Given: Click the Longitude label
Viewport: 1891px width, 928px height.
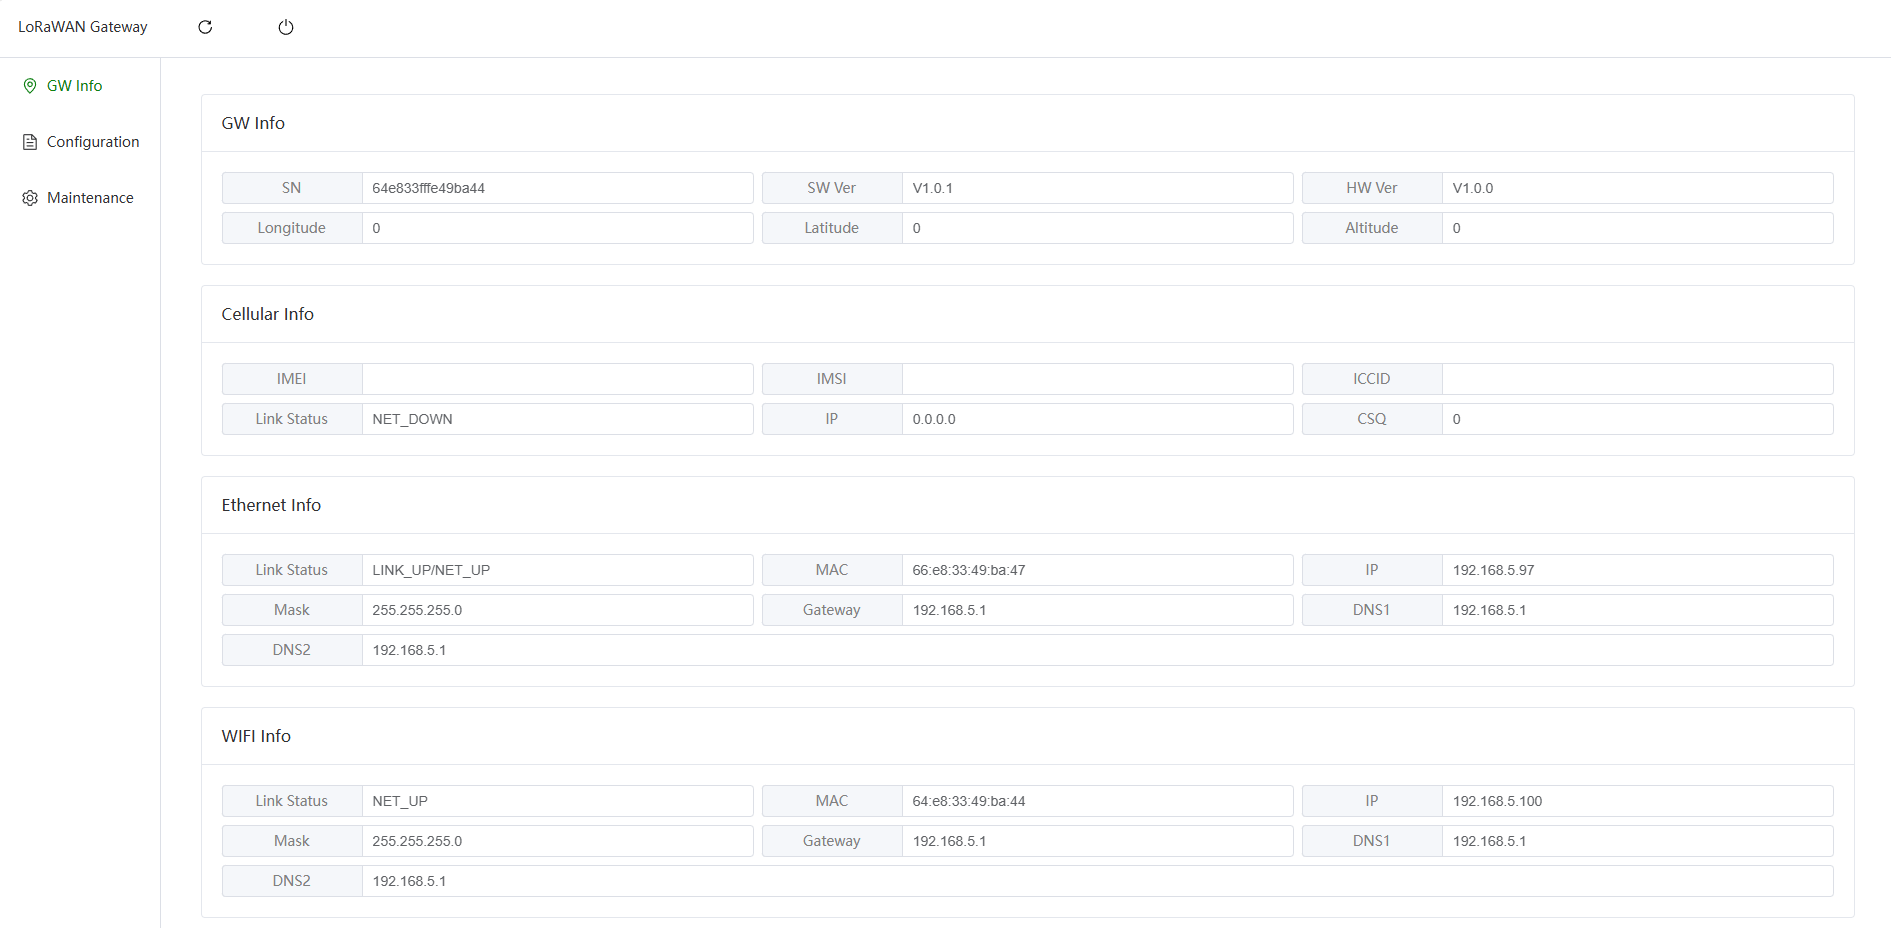Looking at the screenshot, I should point(291,228).
